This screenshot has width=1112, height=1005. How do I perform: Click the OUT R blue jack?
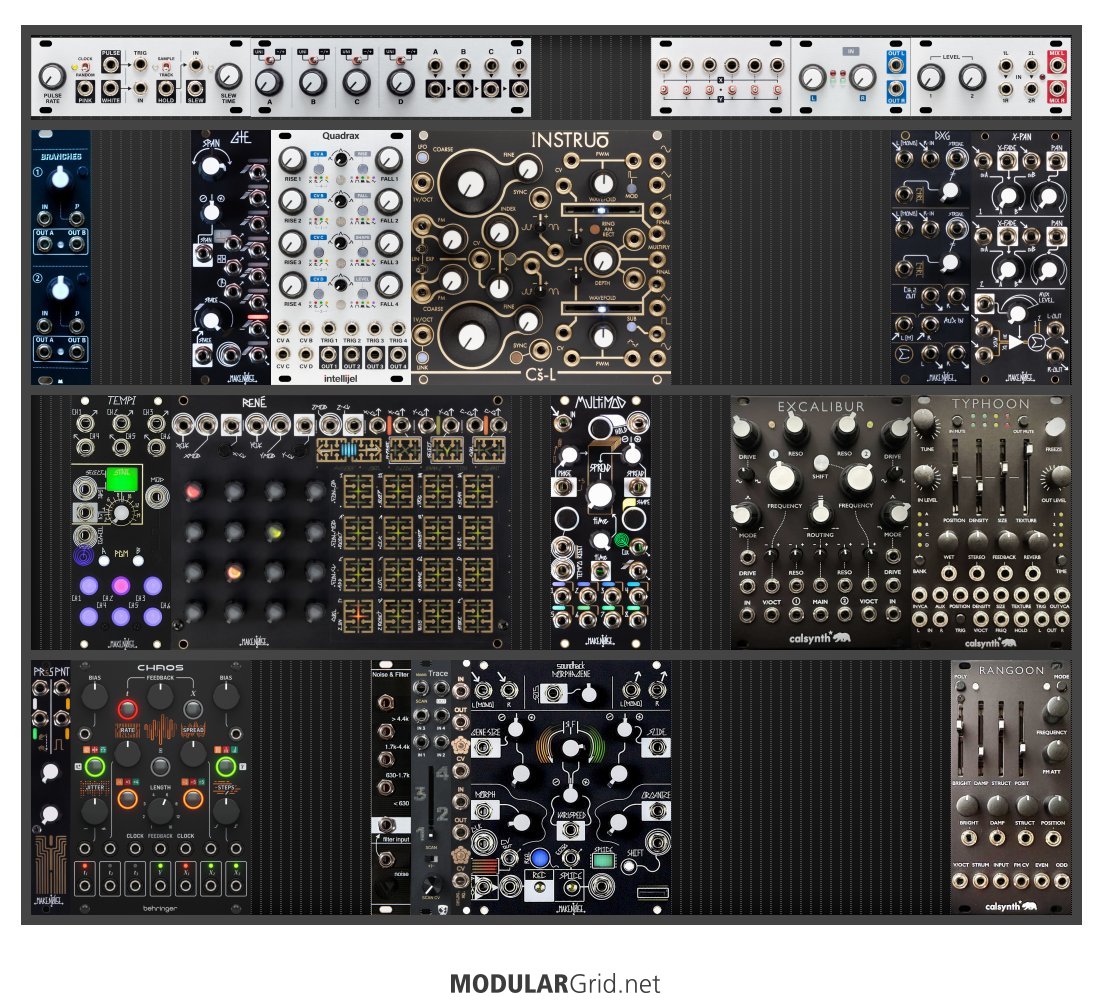tap(895, 89)
